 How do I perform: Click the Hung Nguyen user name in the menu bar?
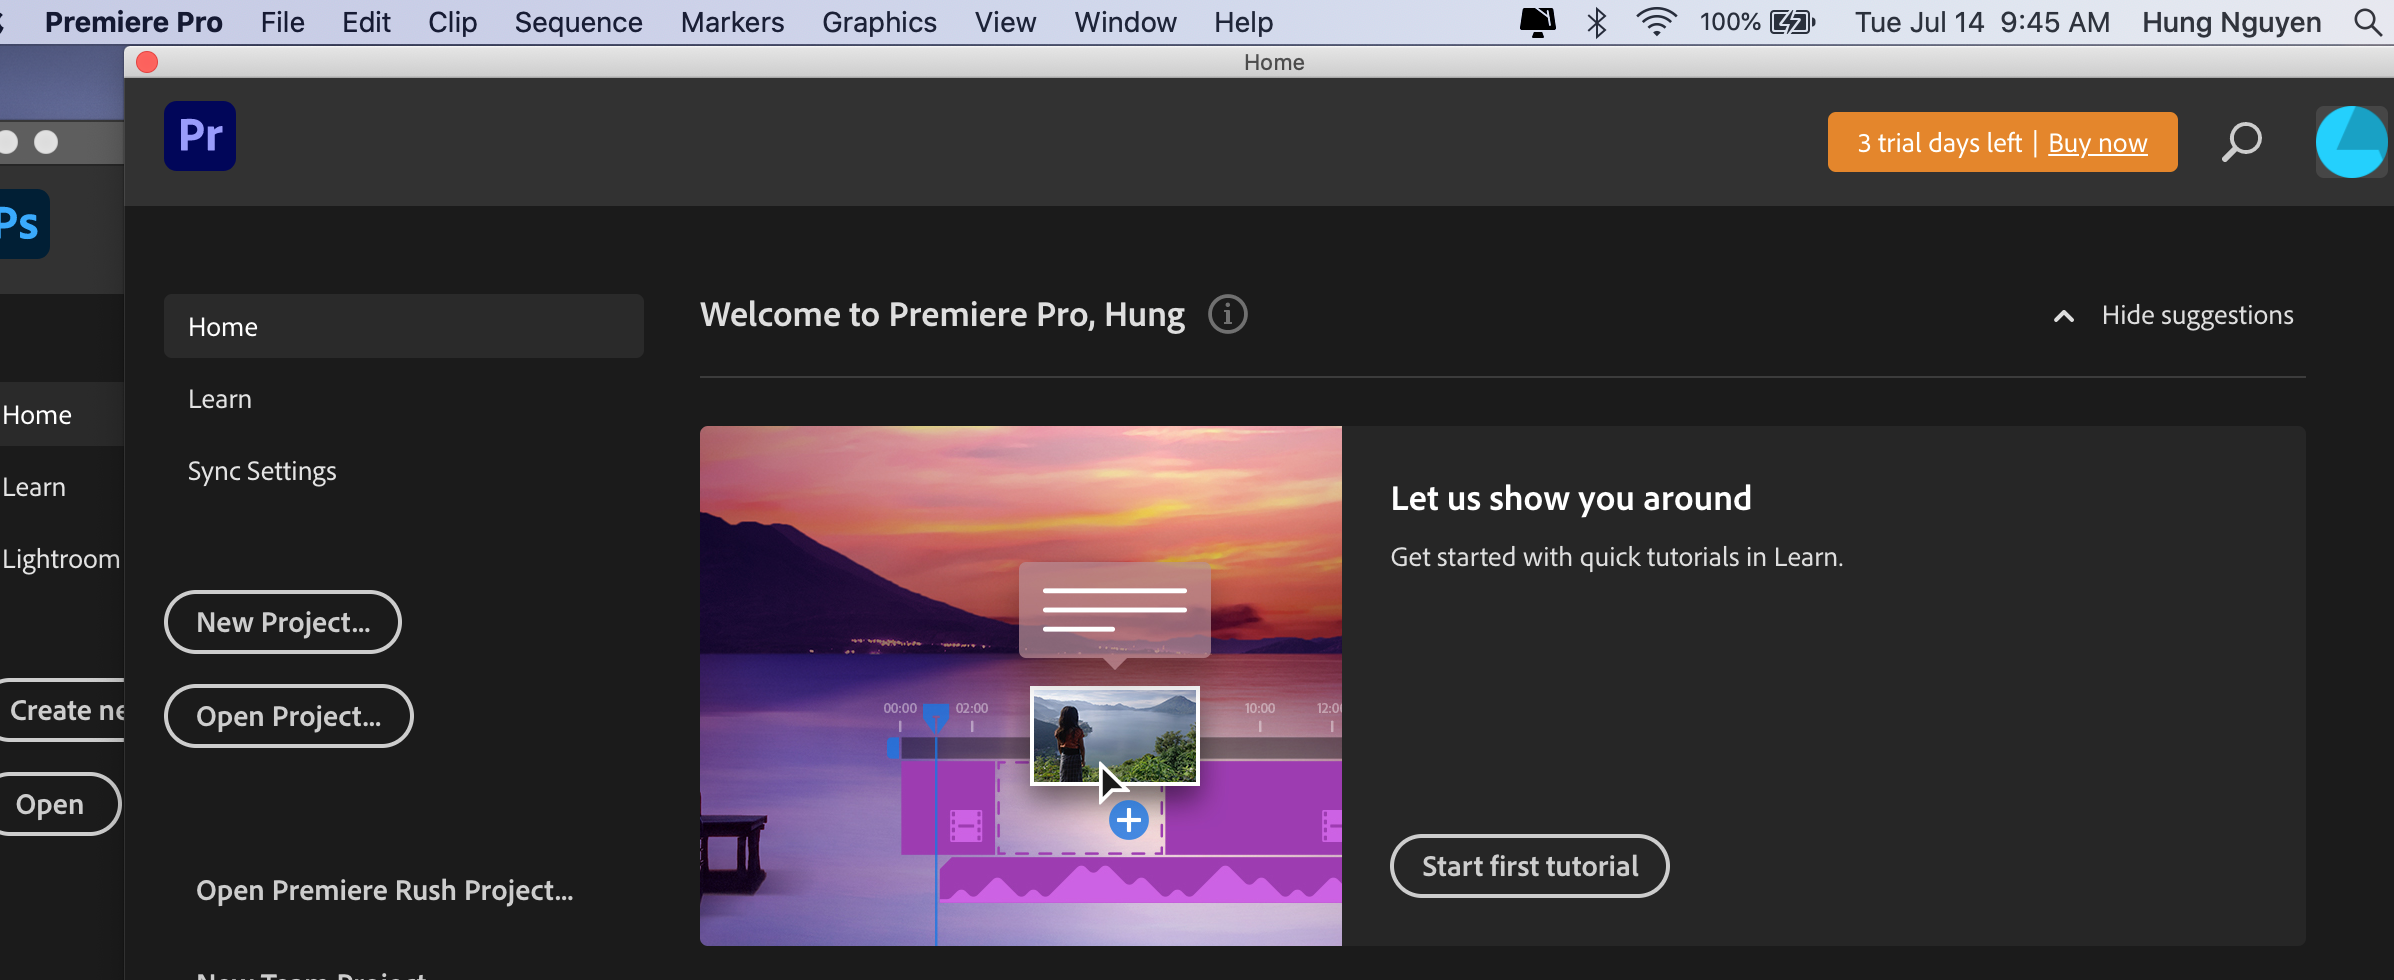tap(2231, 22)
